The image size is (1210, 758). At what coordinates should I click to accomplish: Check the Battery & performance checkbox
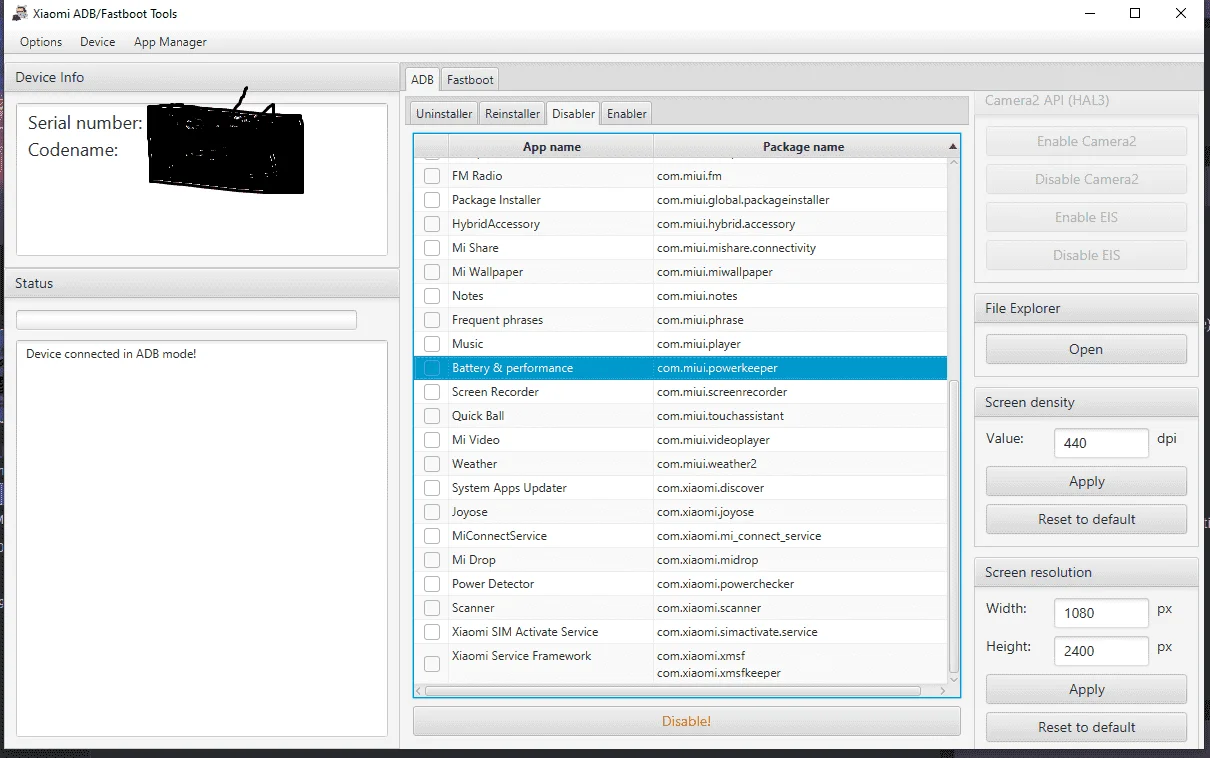point(432,368)
